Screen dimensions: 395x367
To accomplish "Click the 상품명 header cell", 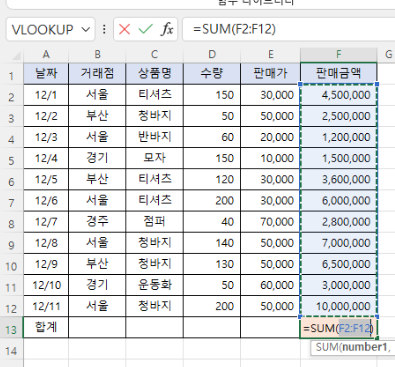I will click(154, 73).
